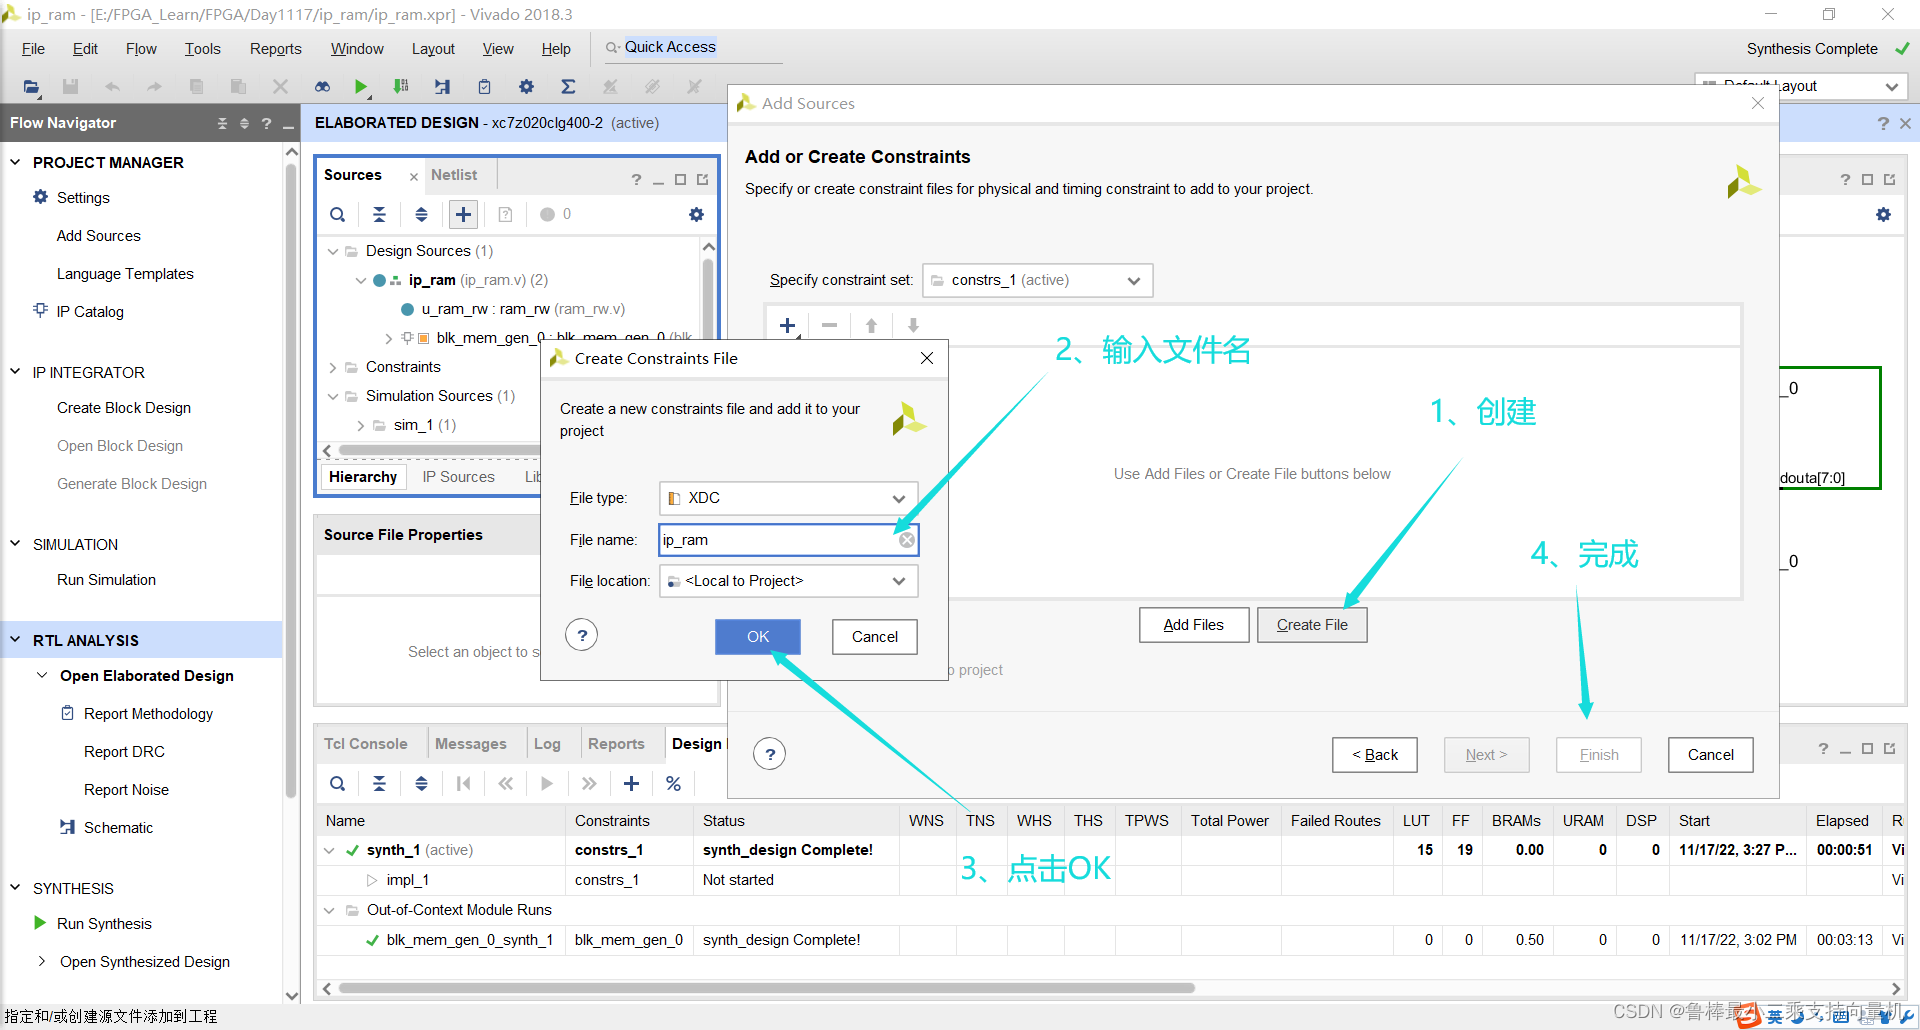Click Design Runs horizontal scrollbar

pos(766,988)
